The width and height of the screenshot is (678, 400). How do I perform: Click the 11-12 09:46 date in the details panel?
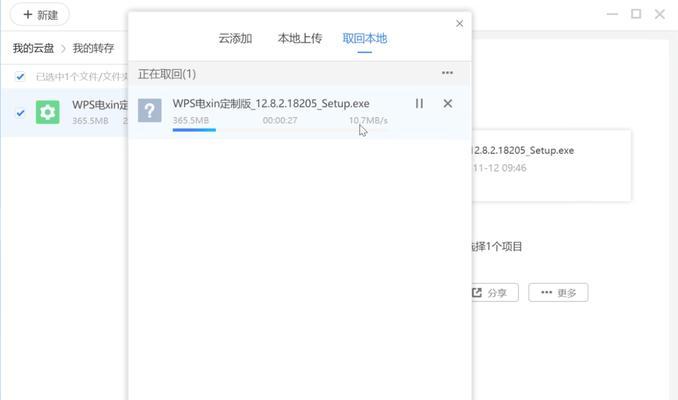[499, 168]
